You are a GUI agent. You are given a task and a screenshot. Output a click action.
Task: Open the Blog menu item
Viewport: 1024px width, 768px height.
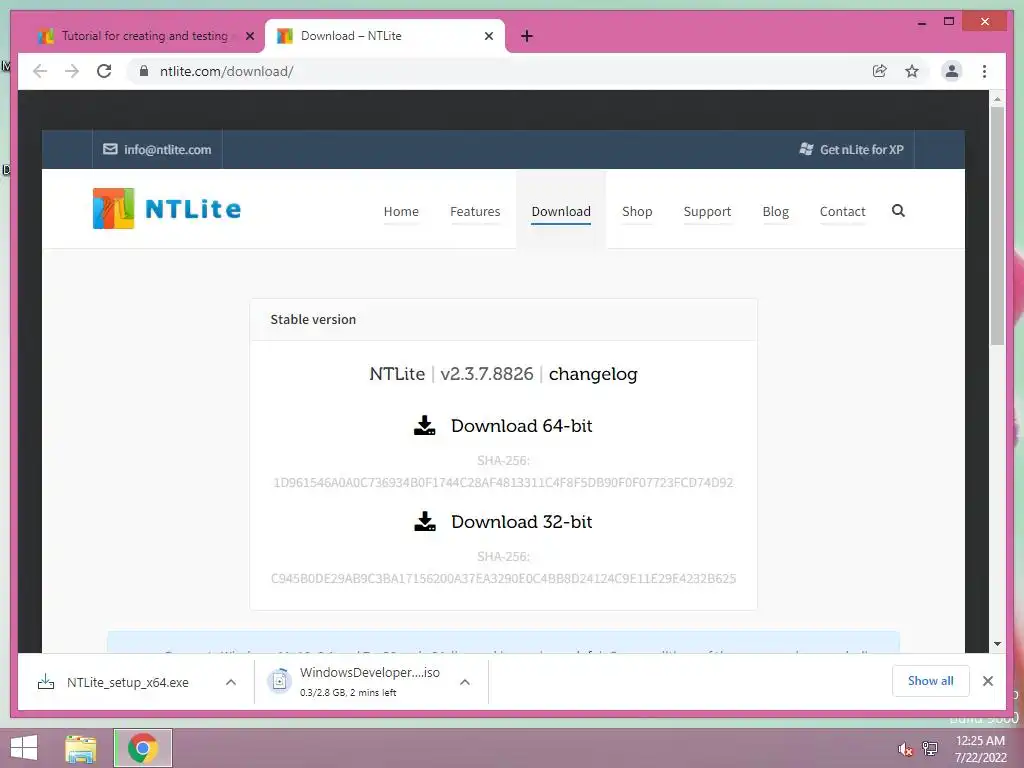pos(775,212)
